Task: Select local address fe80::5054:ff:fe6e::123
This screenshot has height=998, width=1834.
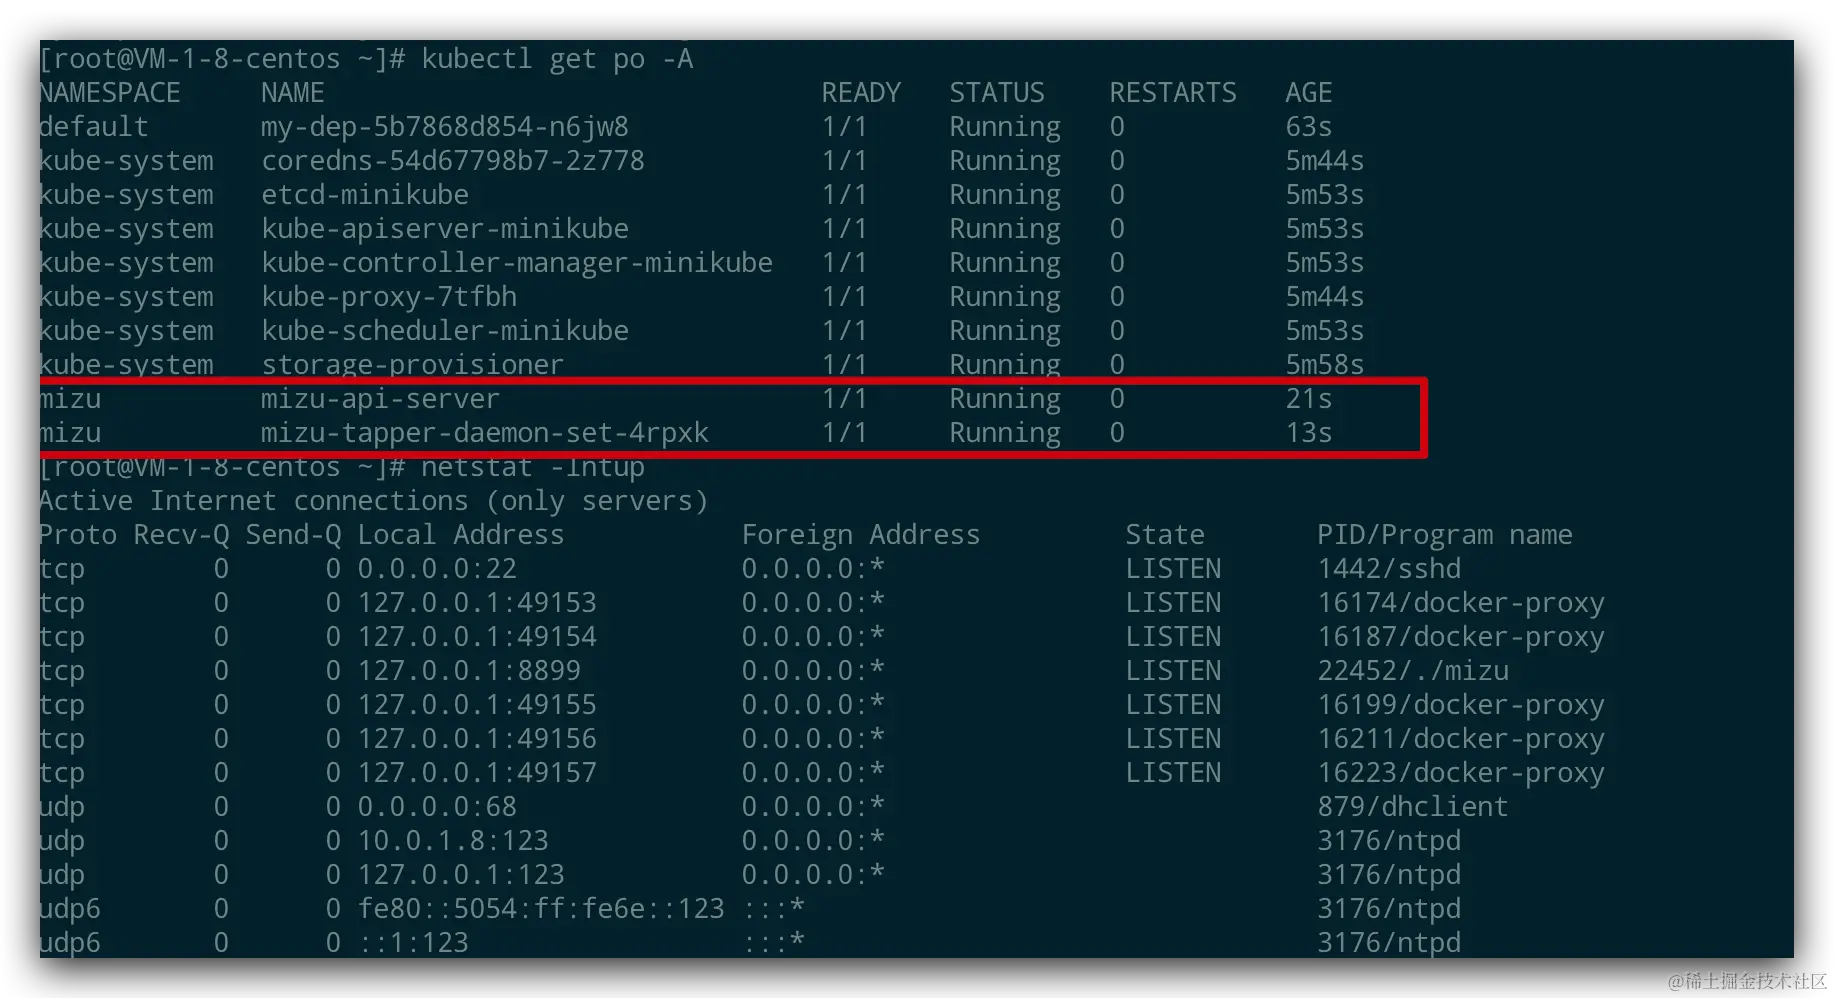Action: [541, 909]
